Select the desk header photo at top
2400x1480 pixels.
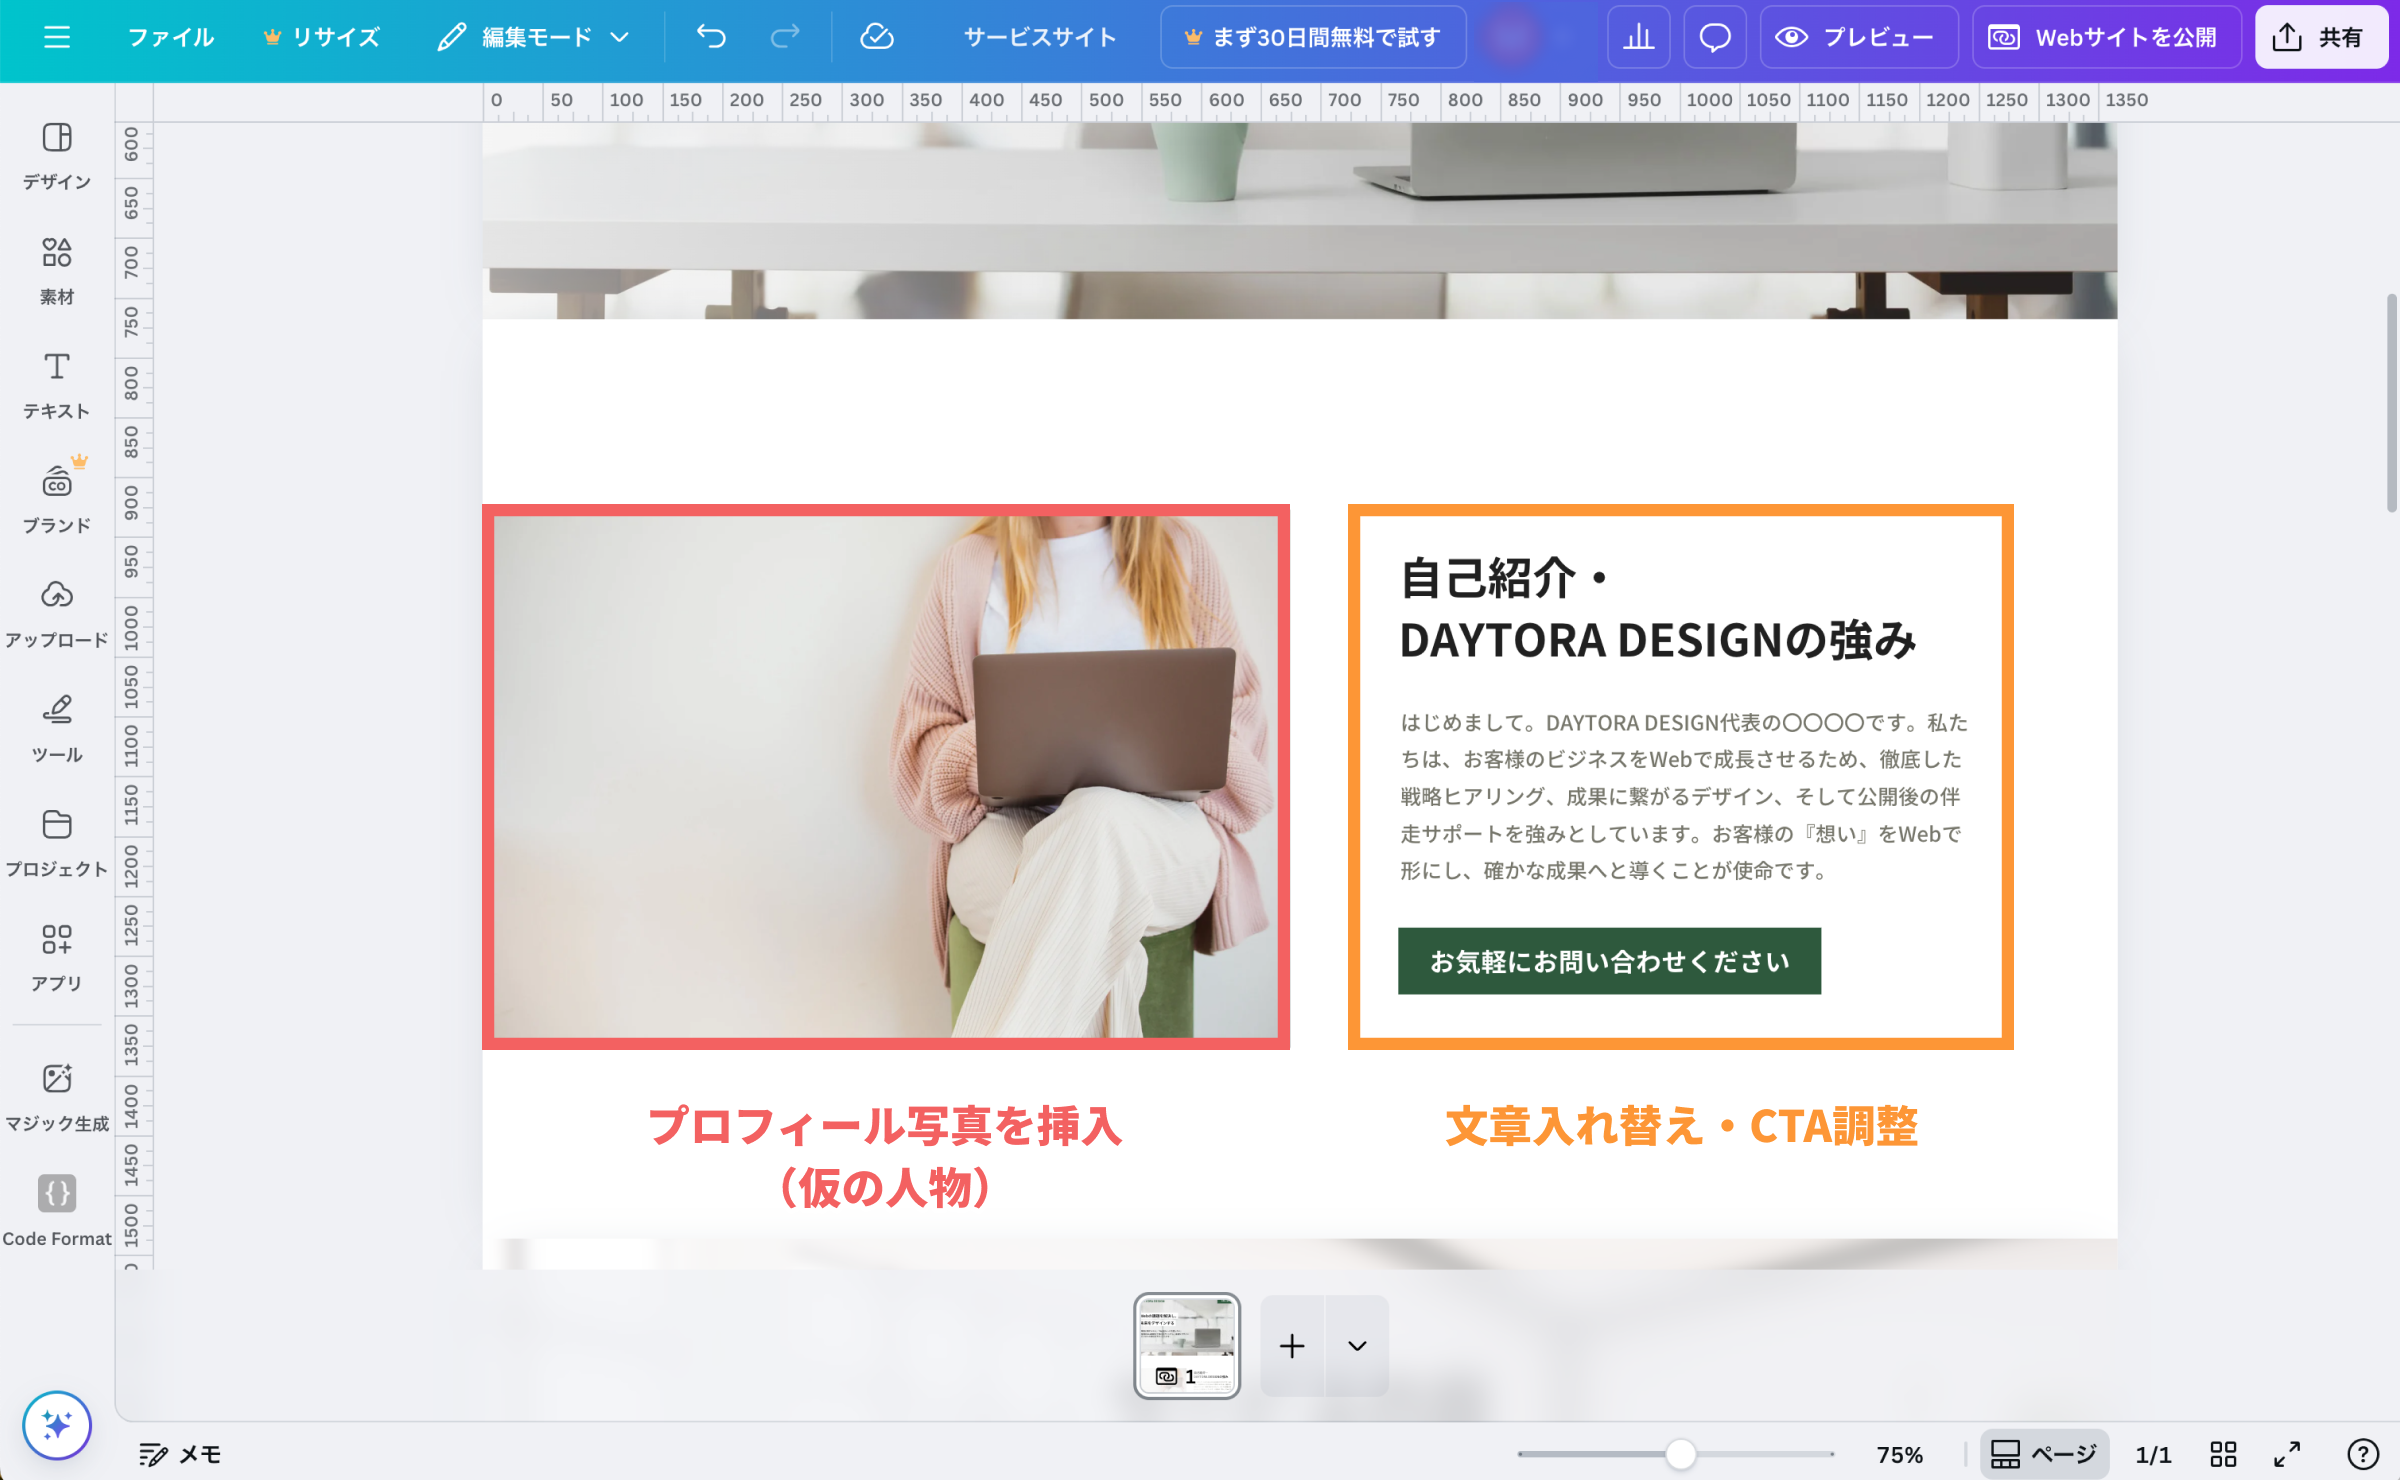pos(1299,221)
